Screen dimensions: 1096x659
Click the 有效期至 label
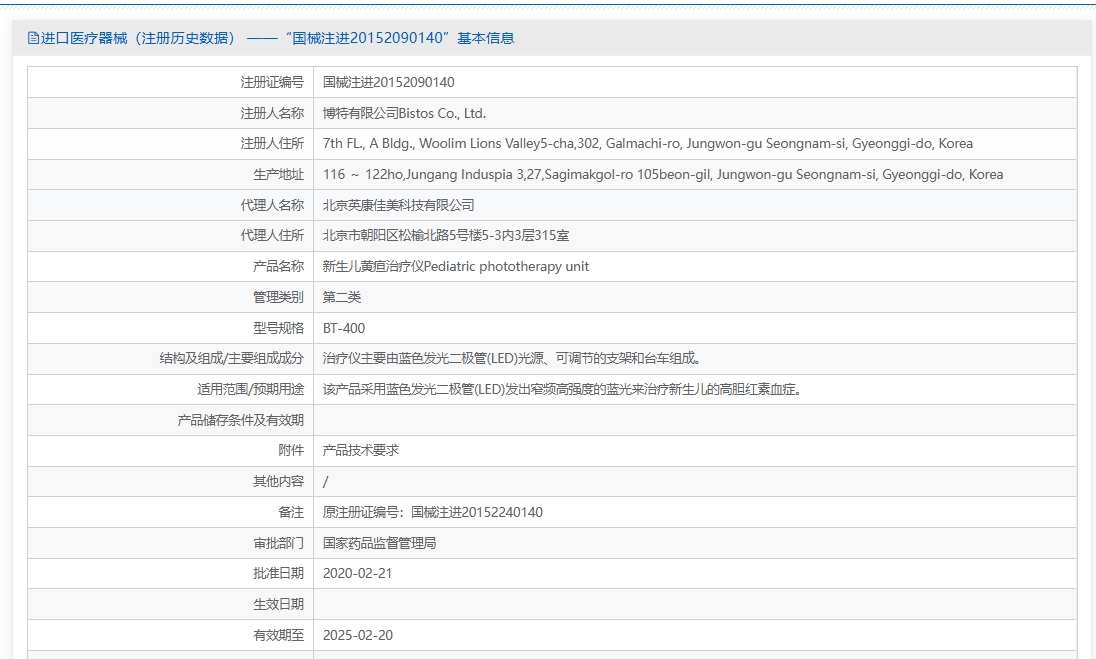tap(279, 635)
